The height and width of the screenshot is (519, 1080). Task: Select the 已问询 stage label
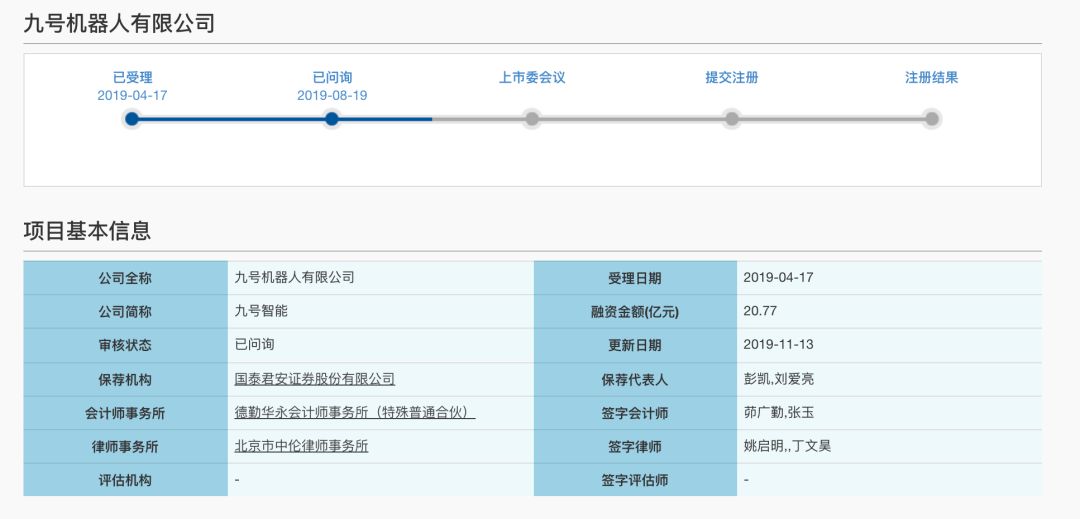[332, 77]
